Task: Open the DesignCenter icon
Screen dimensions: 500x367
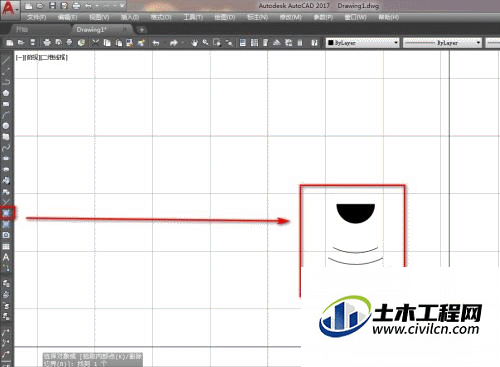Action: coord(254,43)
